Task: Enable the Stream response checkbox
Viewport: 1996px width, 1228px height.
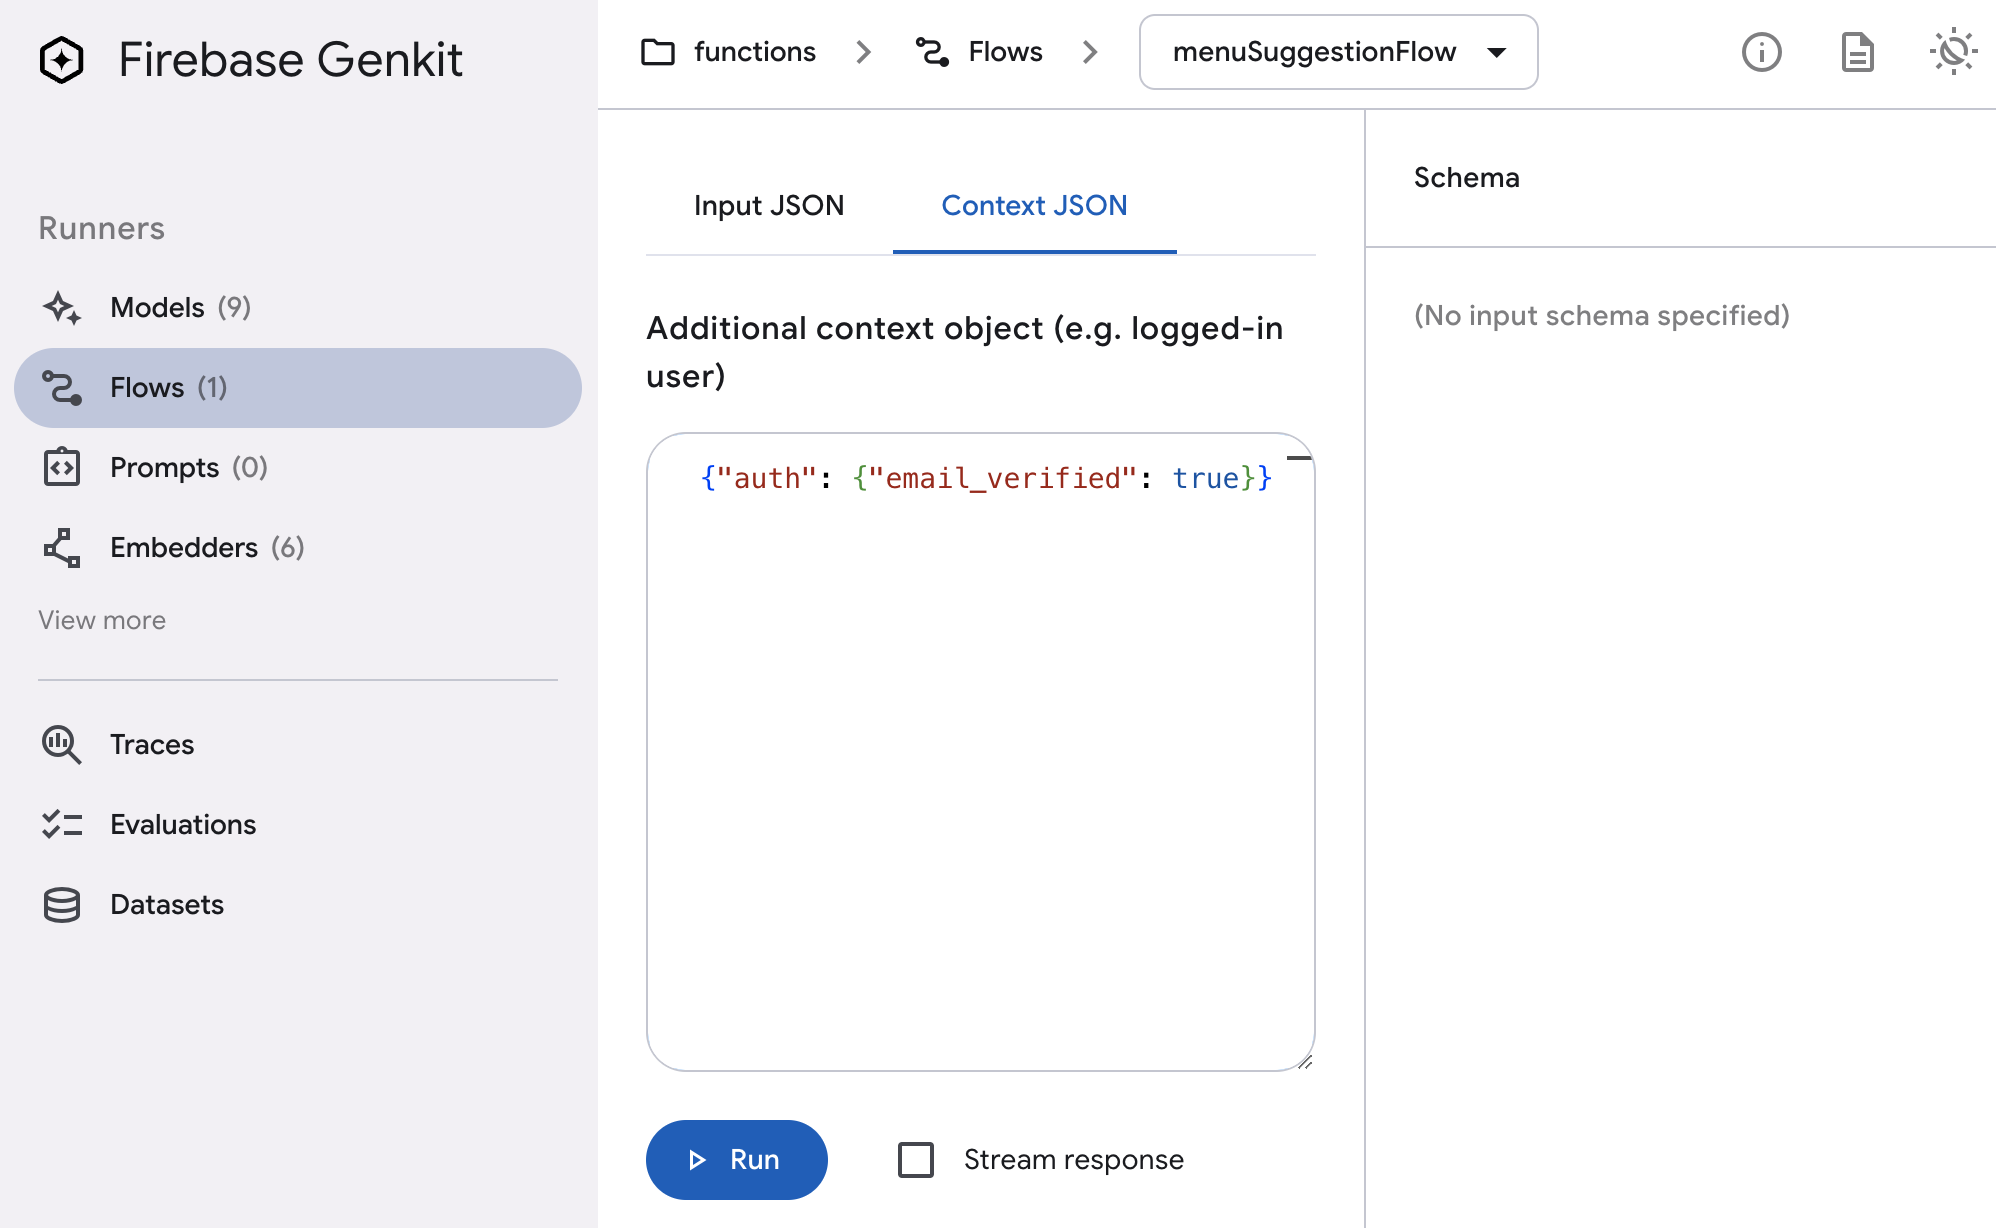Action: click(916, 1160)
